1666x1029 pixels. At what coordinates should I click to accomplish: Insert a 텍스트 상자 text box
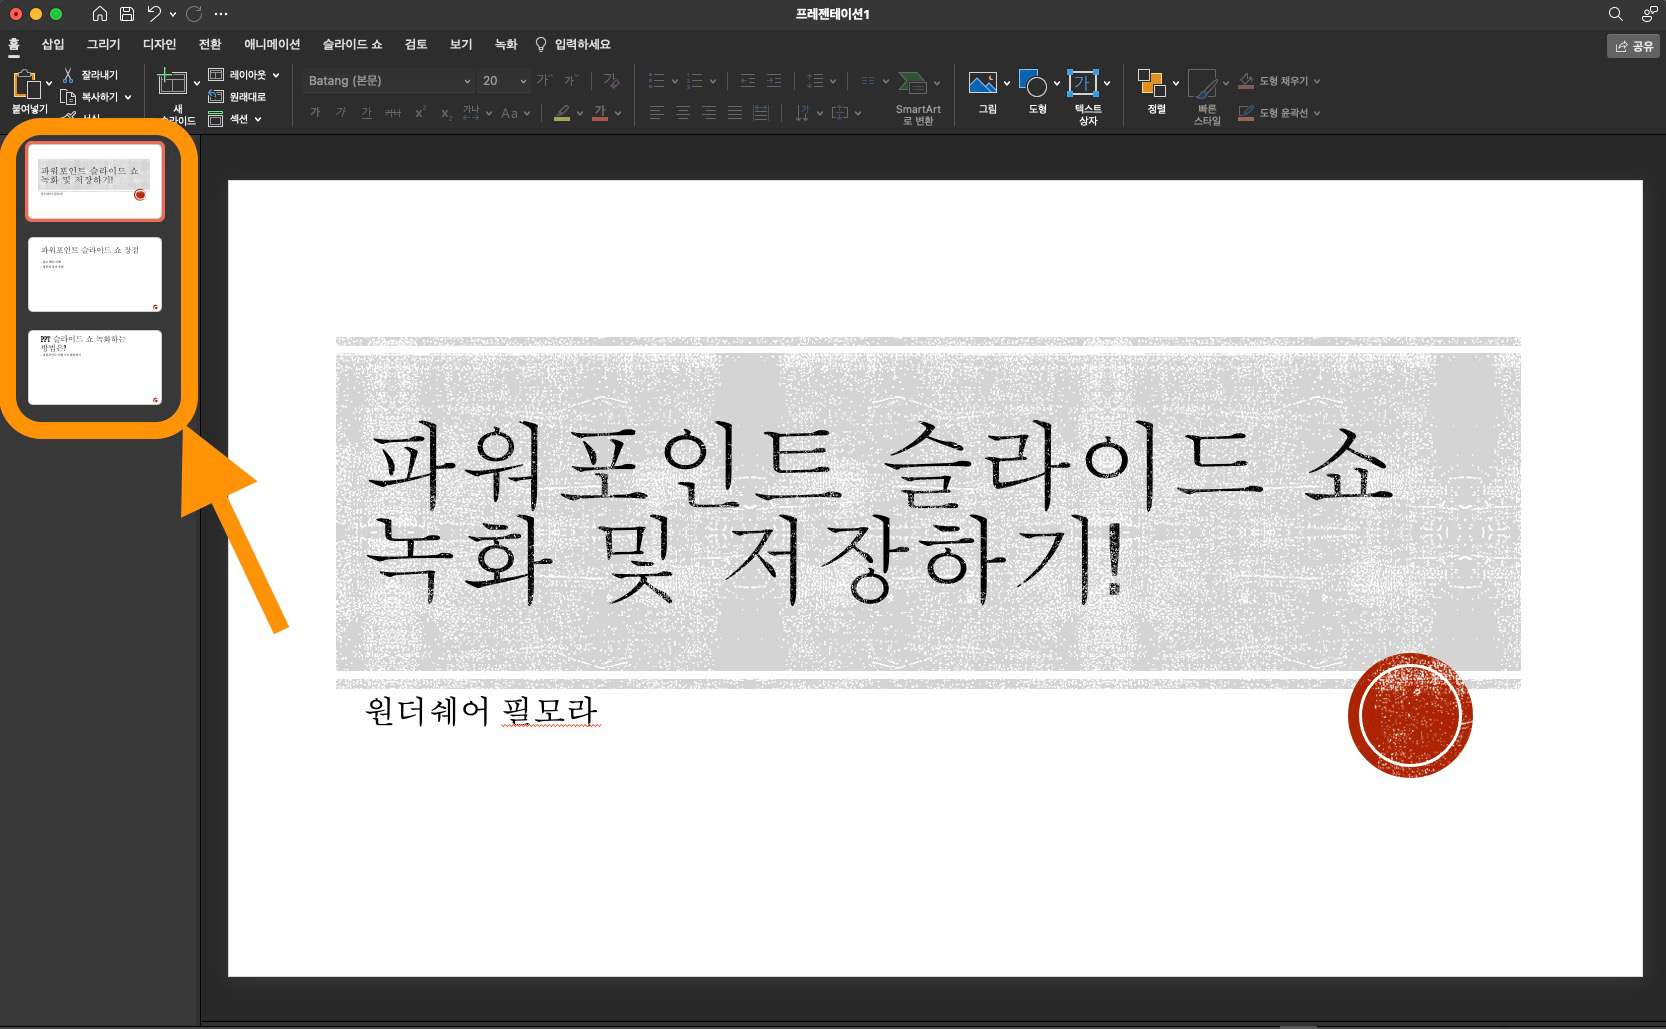pyautogui.click(x=1083, y=83)
